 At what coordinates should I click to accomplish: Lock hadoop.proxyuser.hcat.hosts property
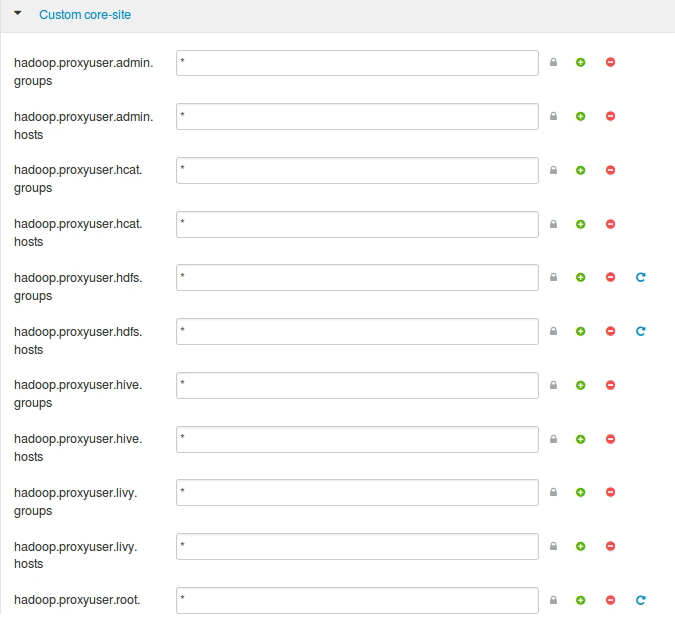pos(554,224)
